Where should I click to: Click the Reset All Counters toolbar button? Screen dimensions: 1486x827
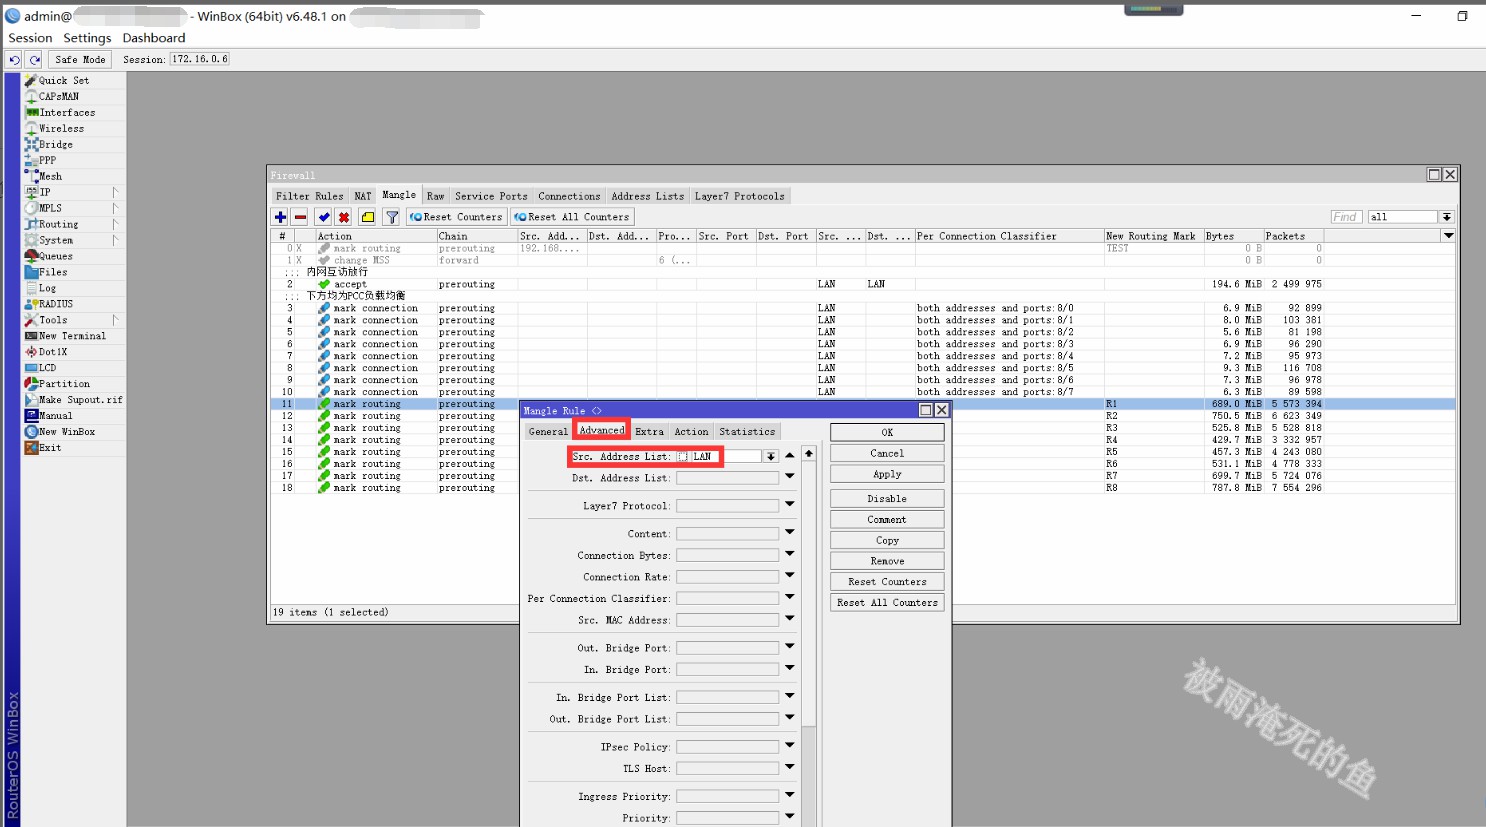(572, 217)
